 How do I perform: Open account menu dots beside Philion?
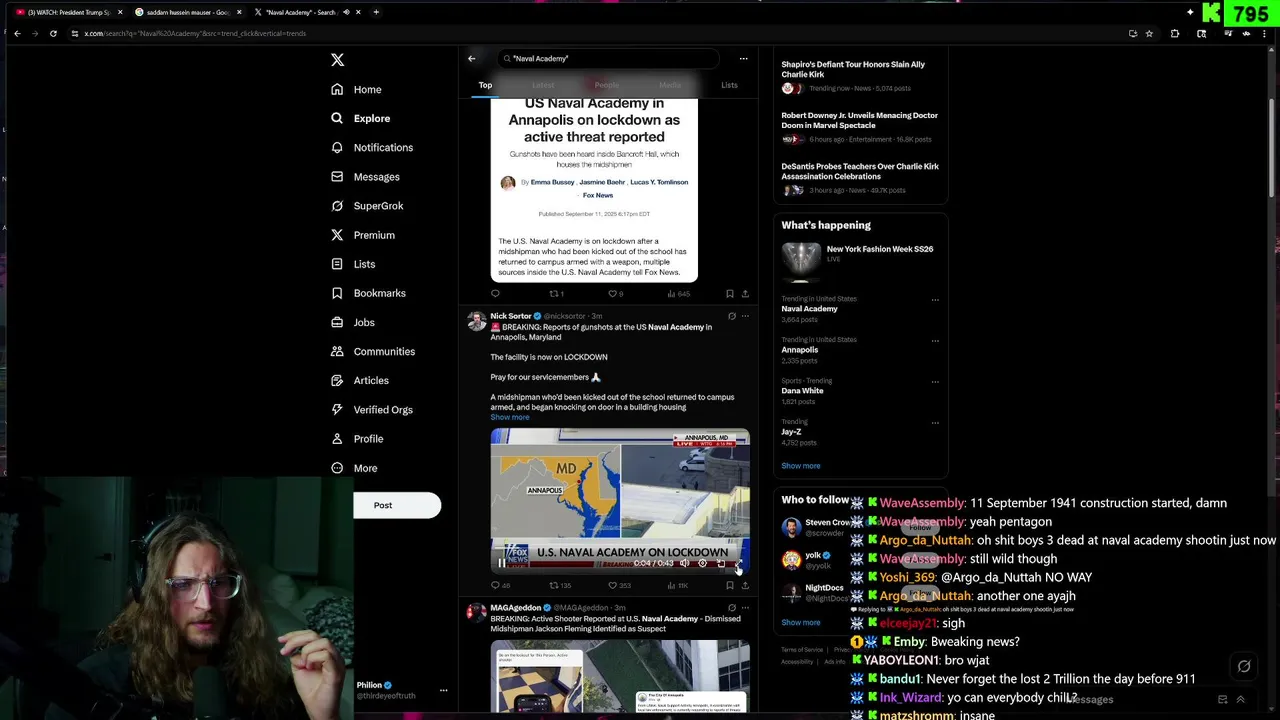click(443, 690)
